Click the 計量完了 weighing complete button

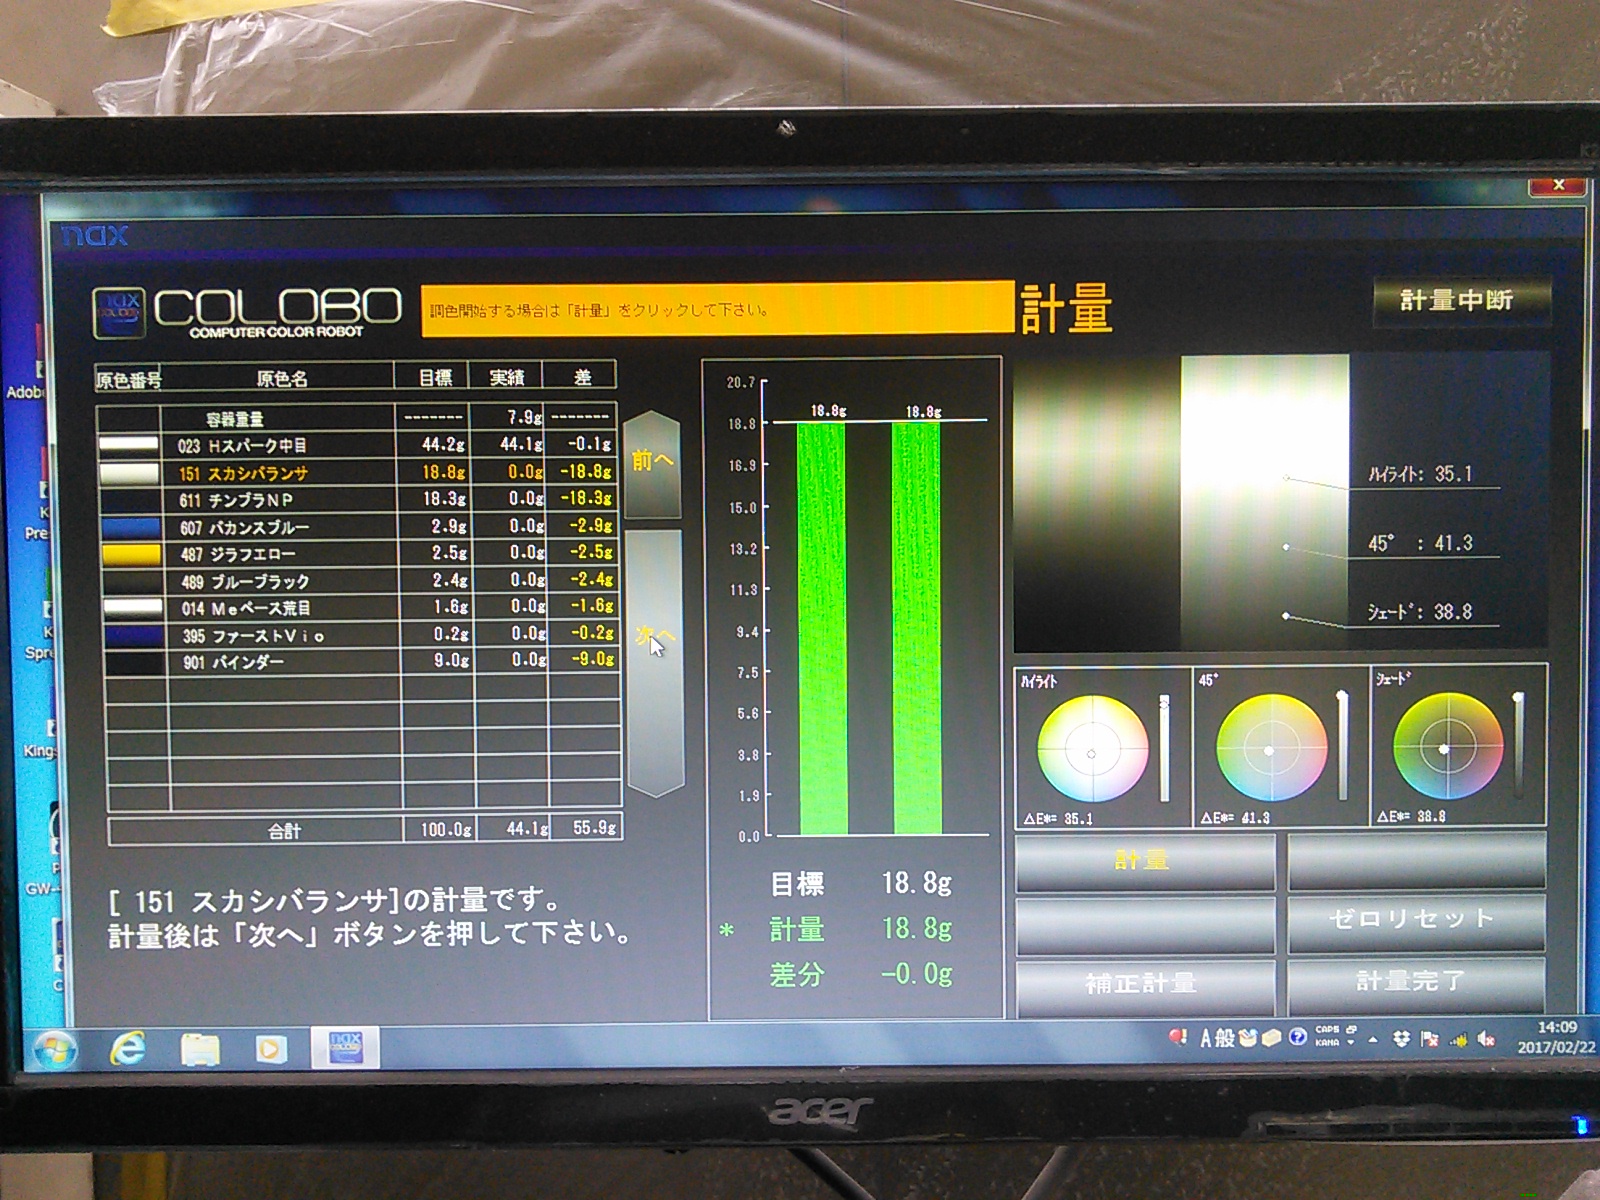[1415, 983]
